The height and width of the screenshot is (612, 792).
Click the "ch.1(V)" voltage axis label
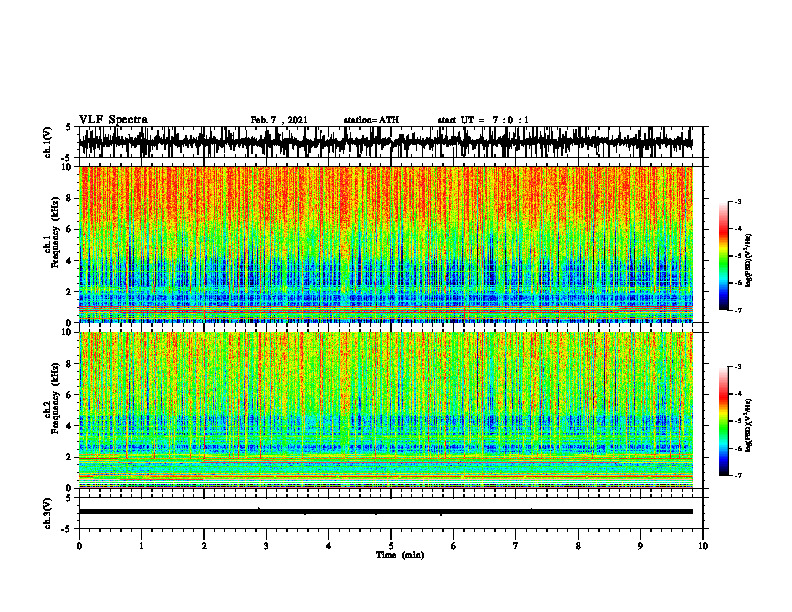47,142
